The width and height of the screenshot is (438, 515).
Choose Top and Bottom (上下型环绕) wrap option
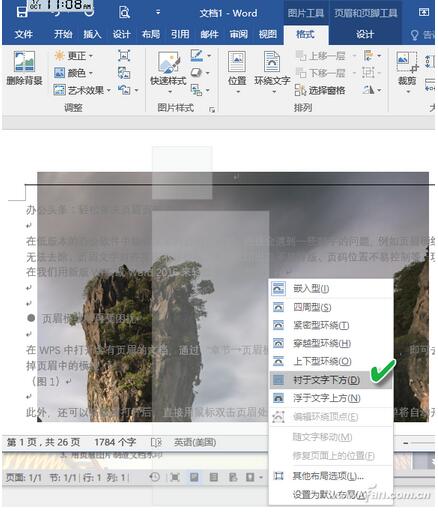(331, 361)
